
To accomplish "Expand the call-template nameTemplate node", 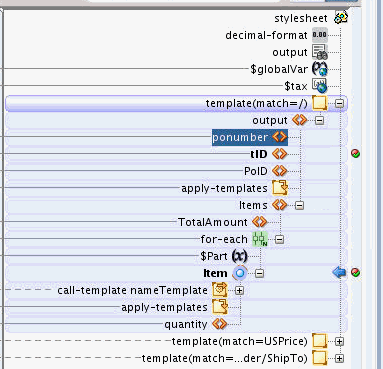I will [x=239, y=290].
